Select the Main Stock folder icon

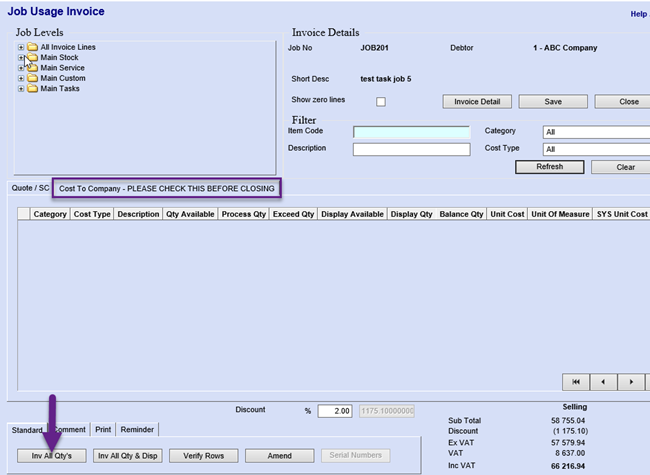click(33, 58)
